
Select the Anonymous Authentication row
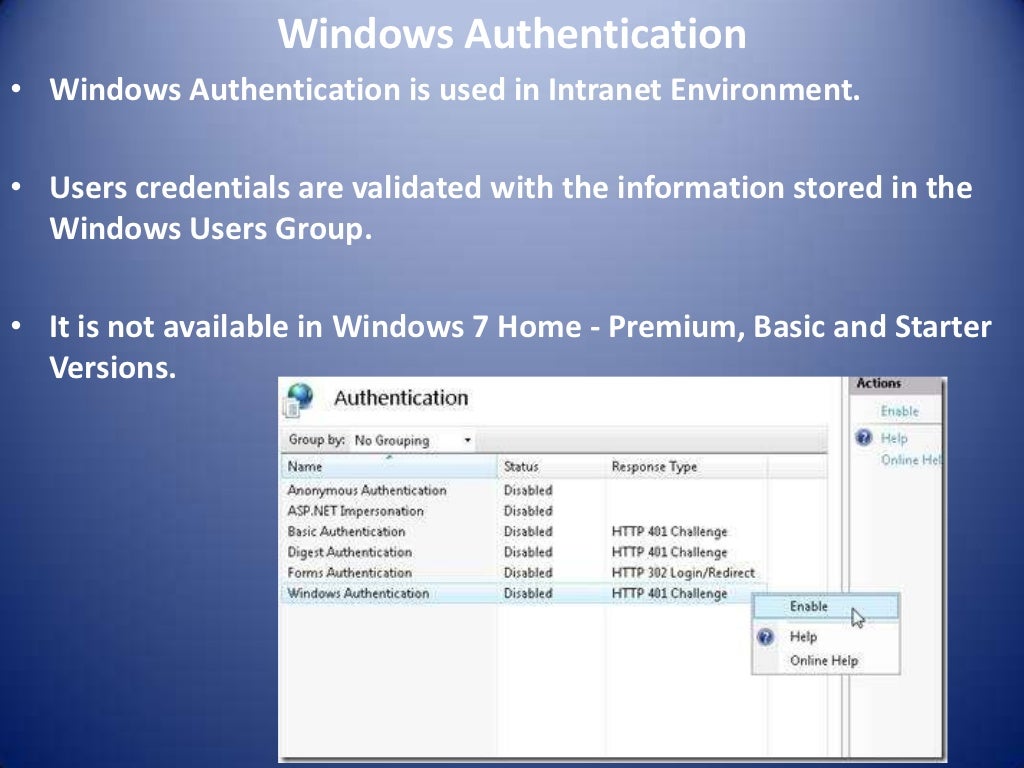point(366,491)
